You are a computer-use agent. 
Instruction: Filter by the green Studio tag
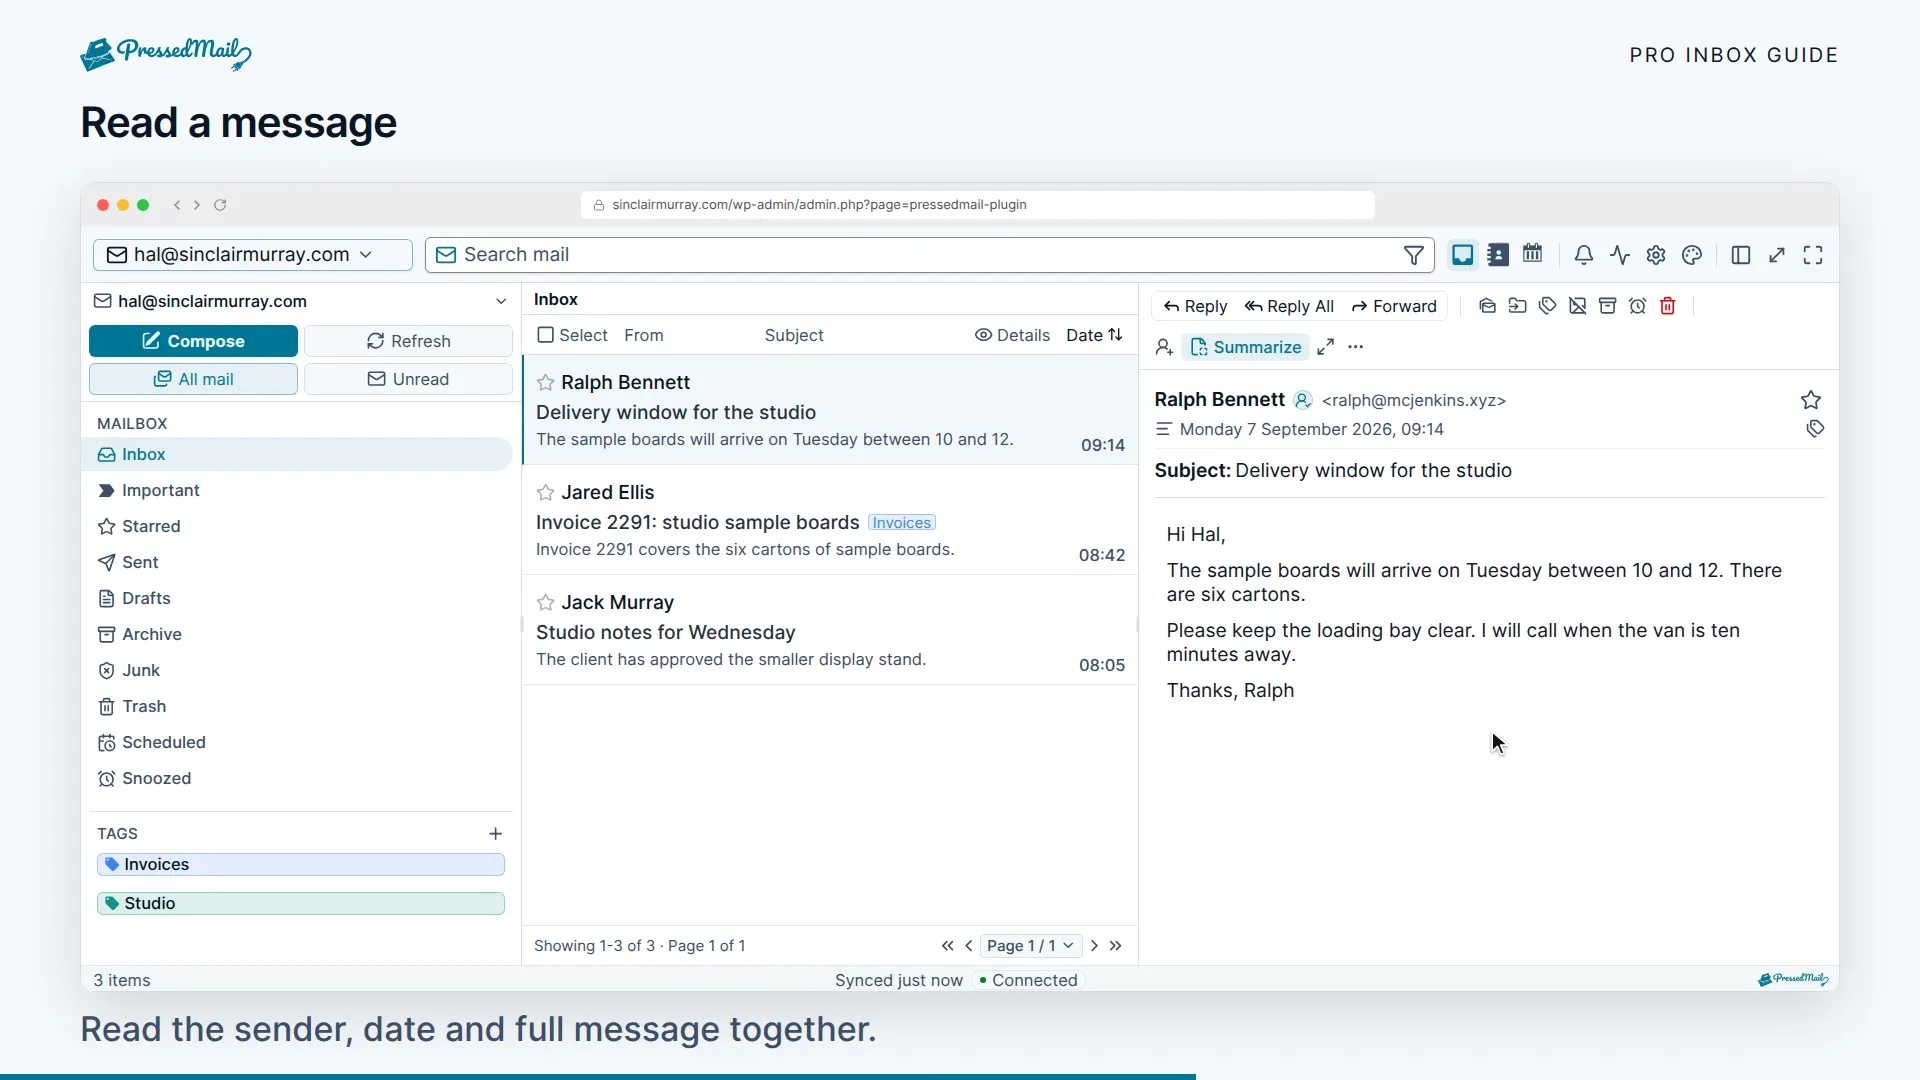(x=301, y=904)
